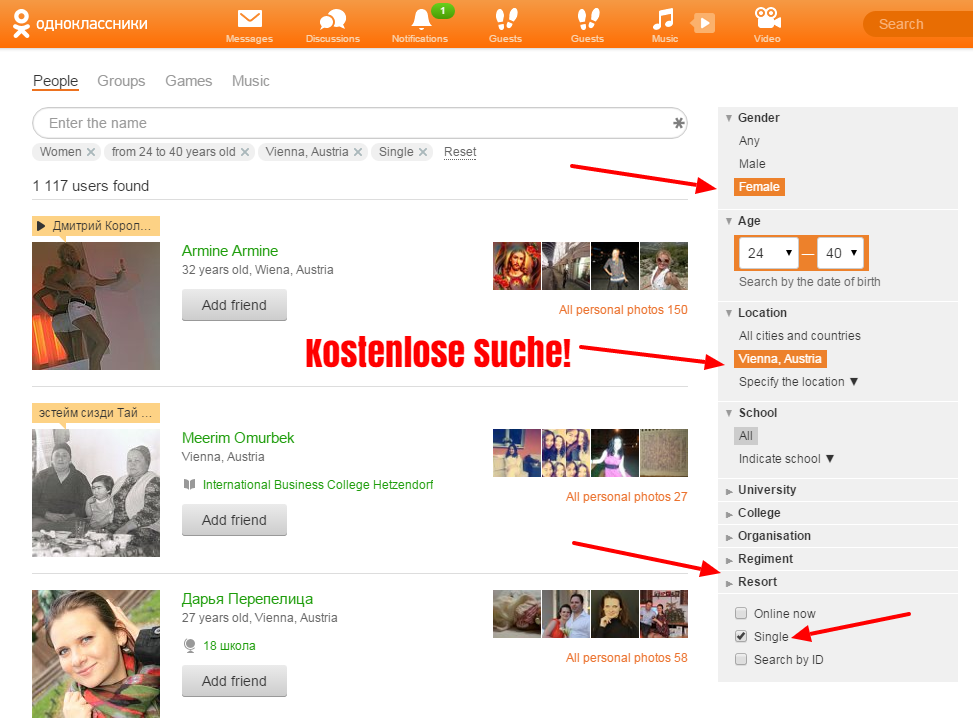The height and width of the screenshot is (725, 973).
Task: Remove the Women filter tag
Action: (x=91, y=152)
